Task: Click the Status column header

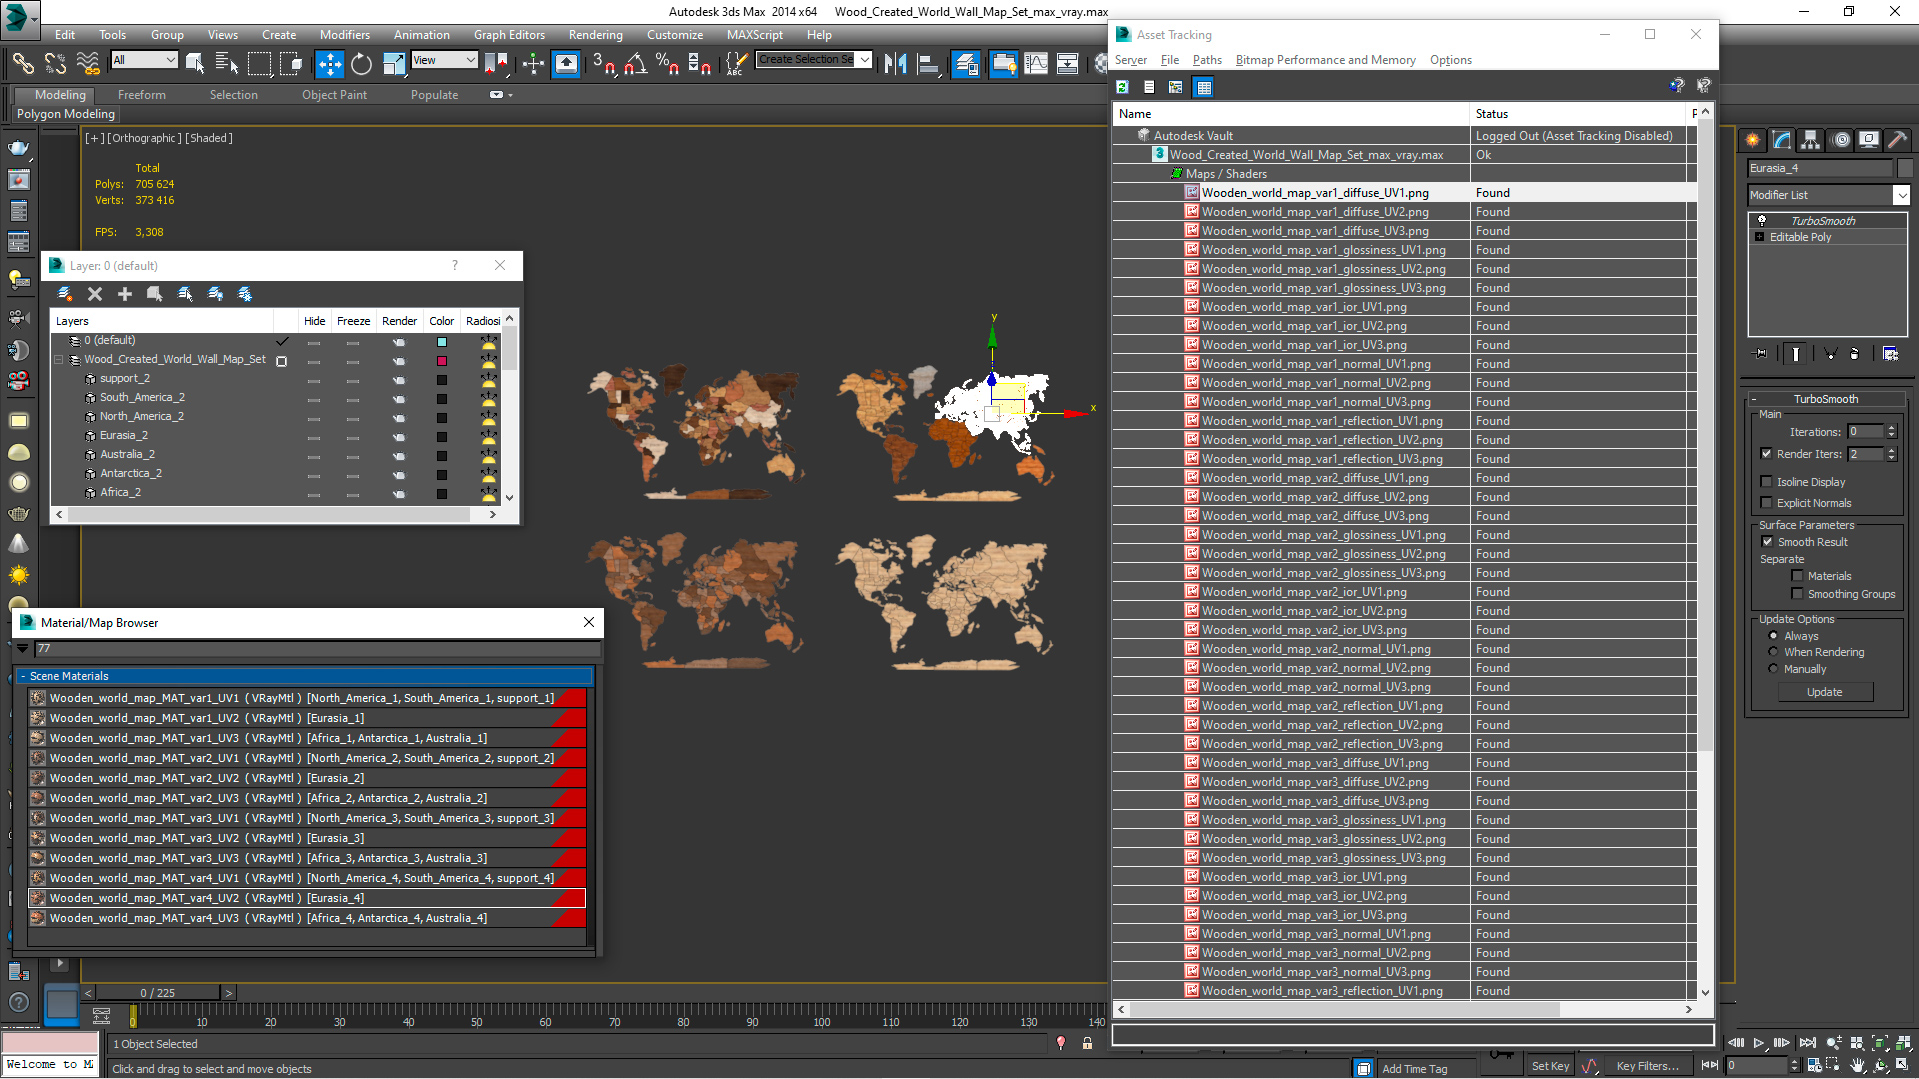Action: [1578, 114]
